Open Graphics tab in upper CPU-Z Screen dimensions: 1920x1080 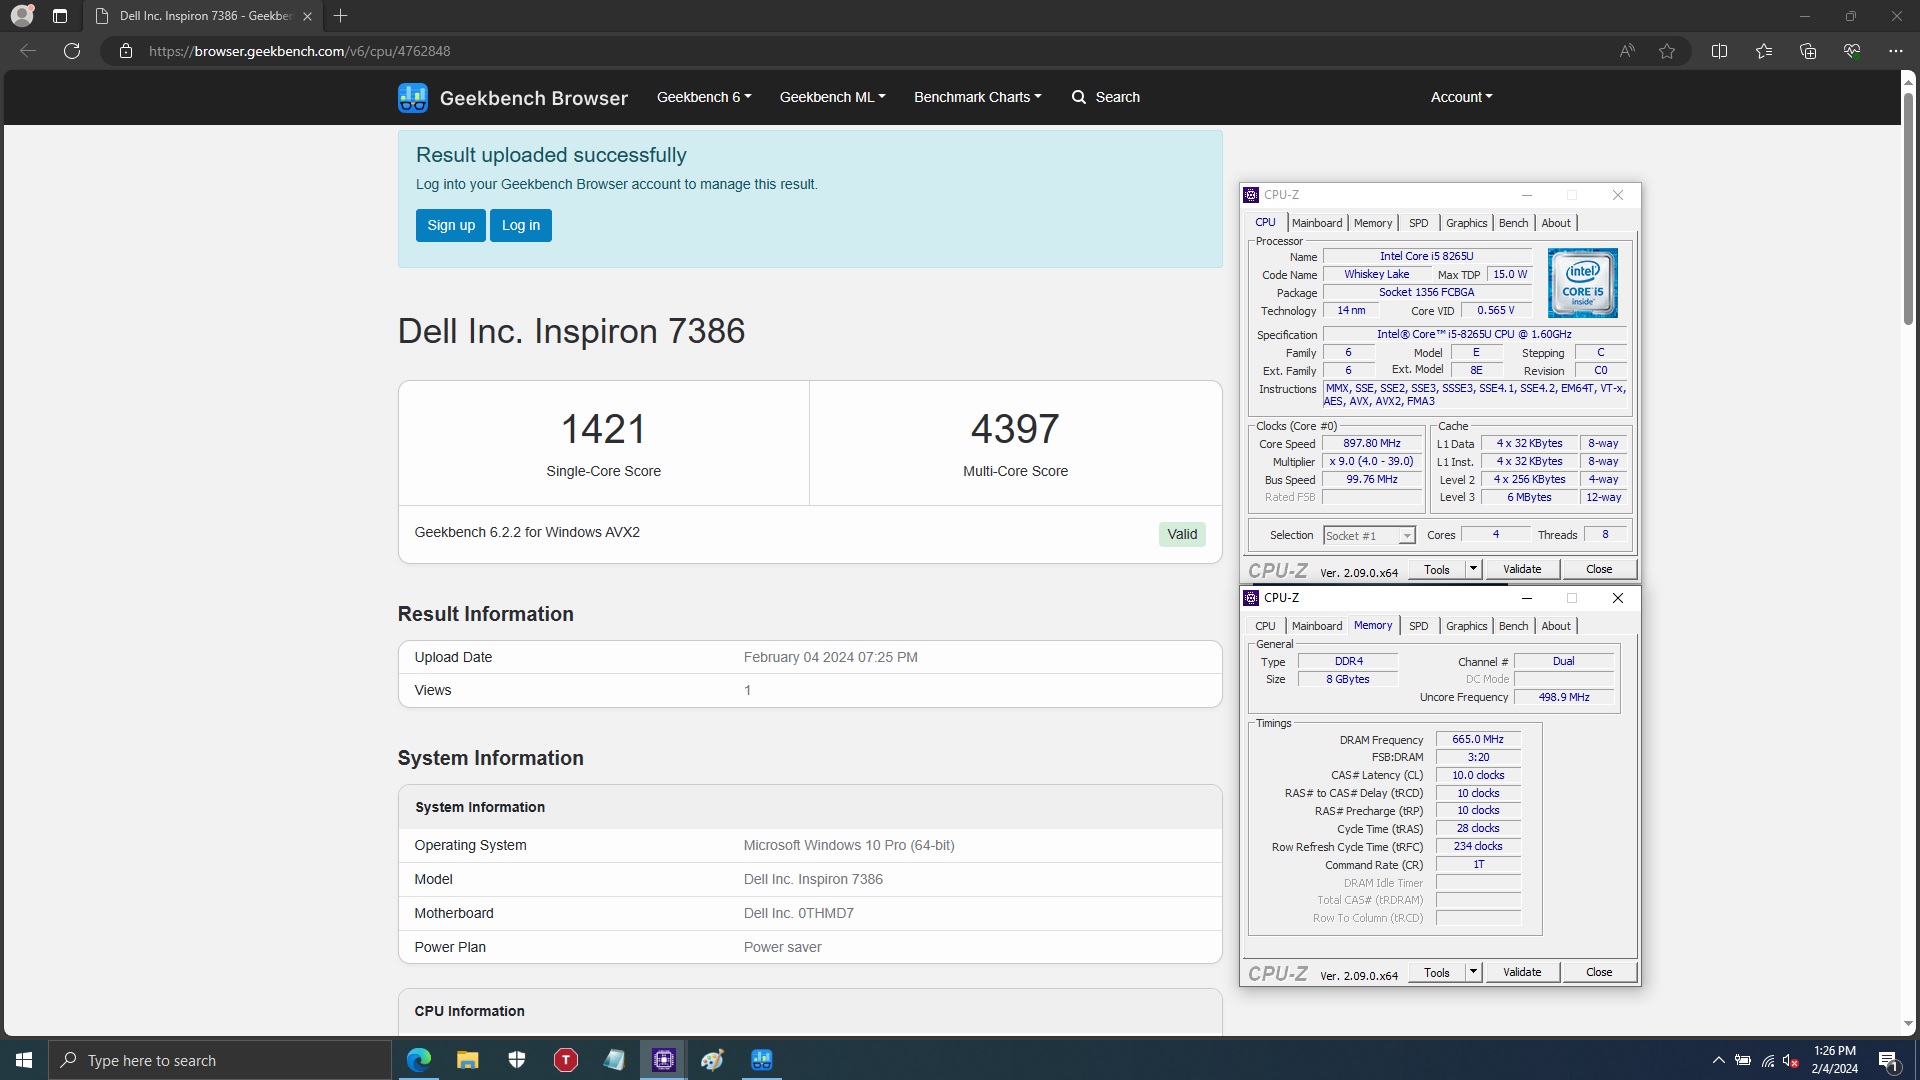1466,223
